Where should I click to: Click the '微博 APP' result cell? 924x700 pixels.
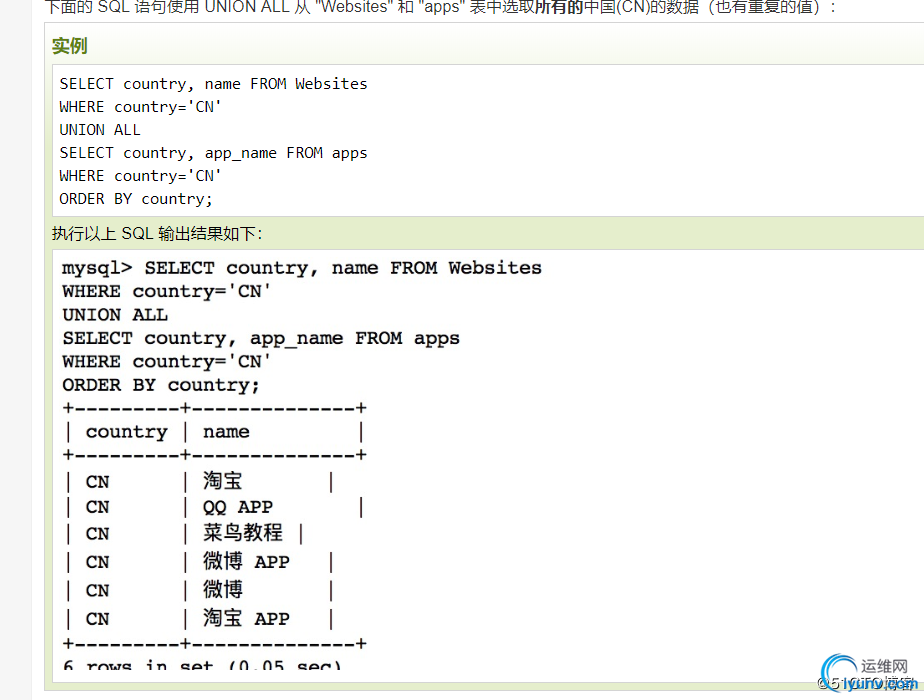point(246,561)
